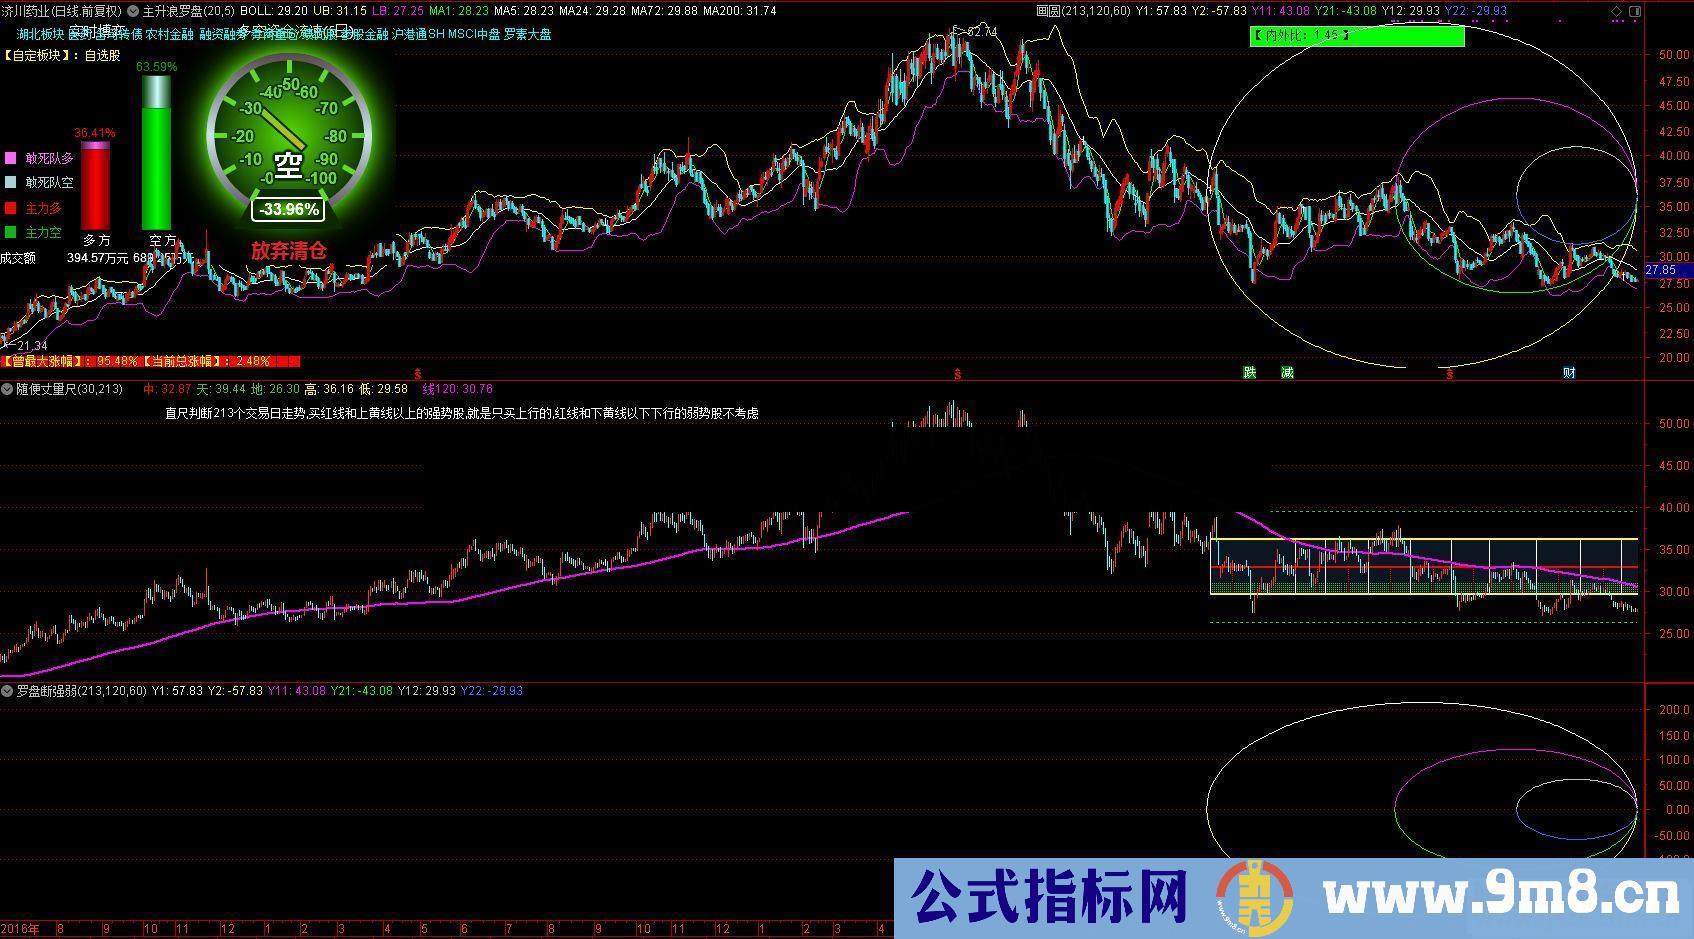This screenshot has height=939, width=1694.
Task: Click the 2016年 label on time axis
Action: pyautogui.click(x=20, y=929)
